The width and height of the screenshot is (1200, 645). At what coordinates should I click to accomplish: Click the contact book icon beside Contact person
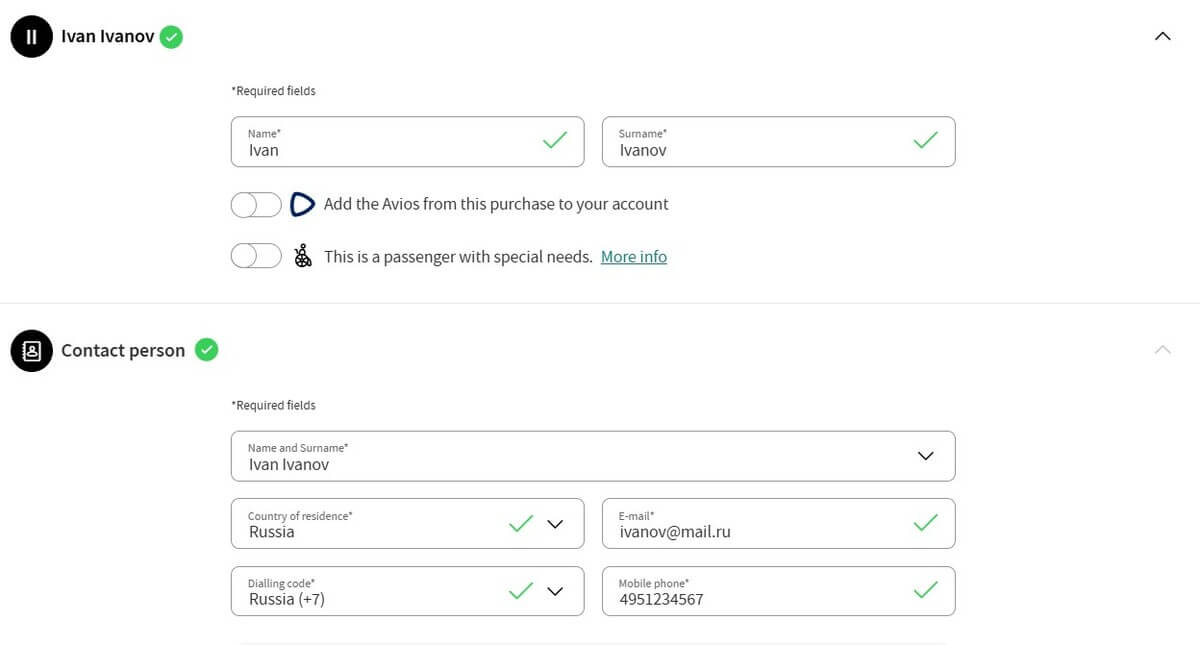31,351
